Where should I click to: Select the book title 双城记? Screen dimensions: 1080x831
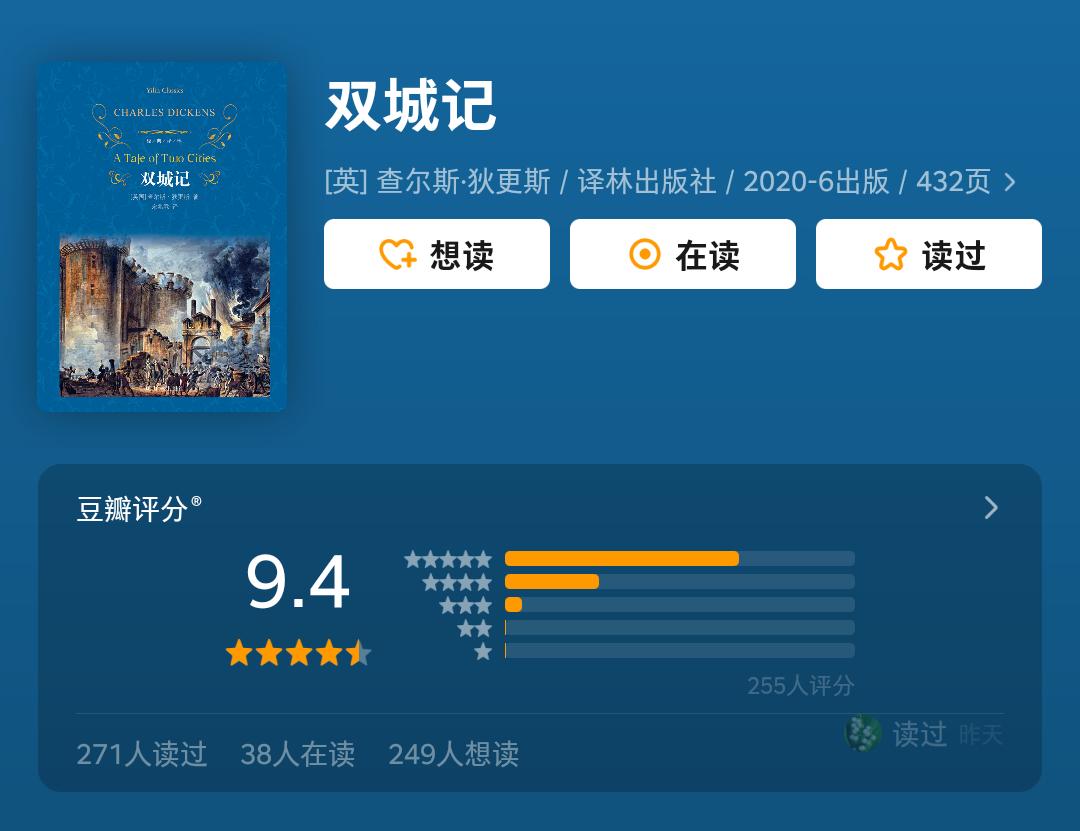411,105
